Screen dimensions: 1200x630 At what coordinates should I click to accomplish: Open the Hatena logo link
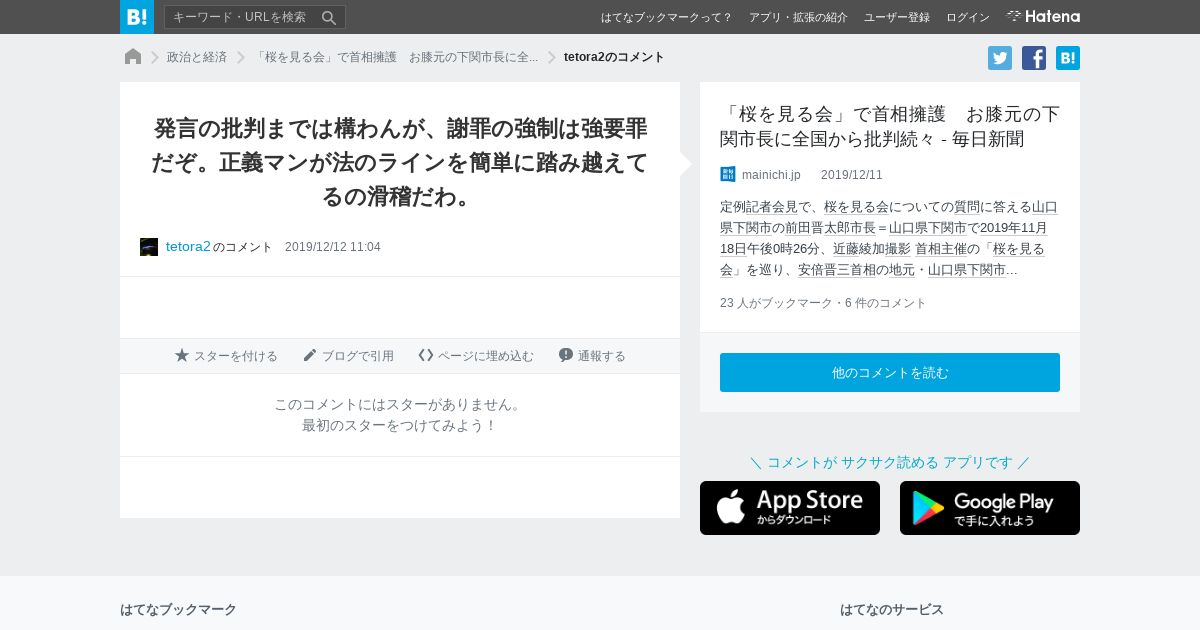(1043, 17)
